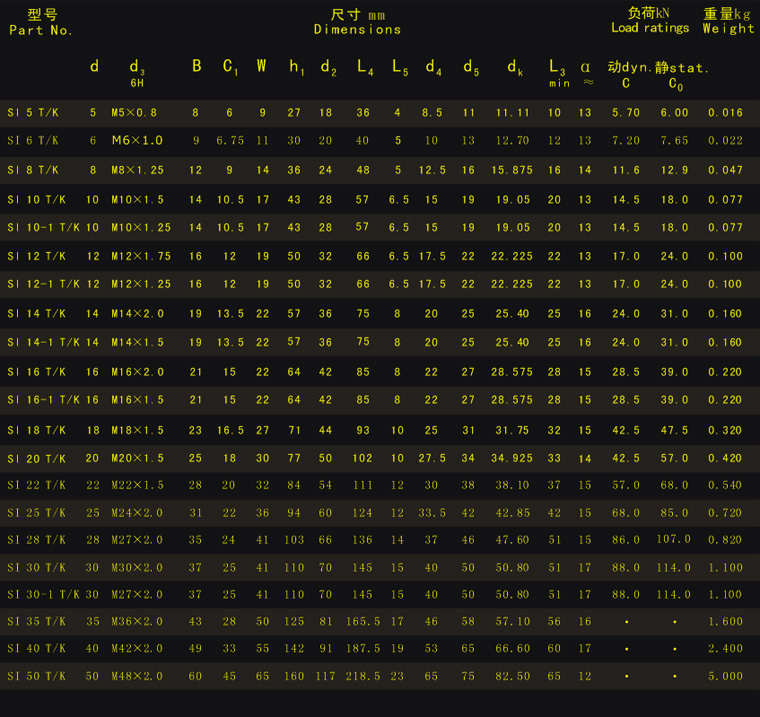Select part number 'SI 10 T/K'
This screenshot has height=717, width=760.
36,200
